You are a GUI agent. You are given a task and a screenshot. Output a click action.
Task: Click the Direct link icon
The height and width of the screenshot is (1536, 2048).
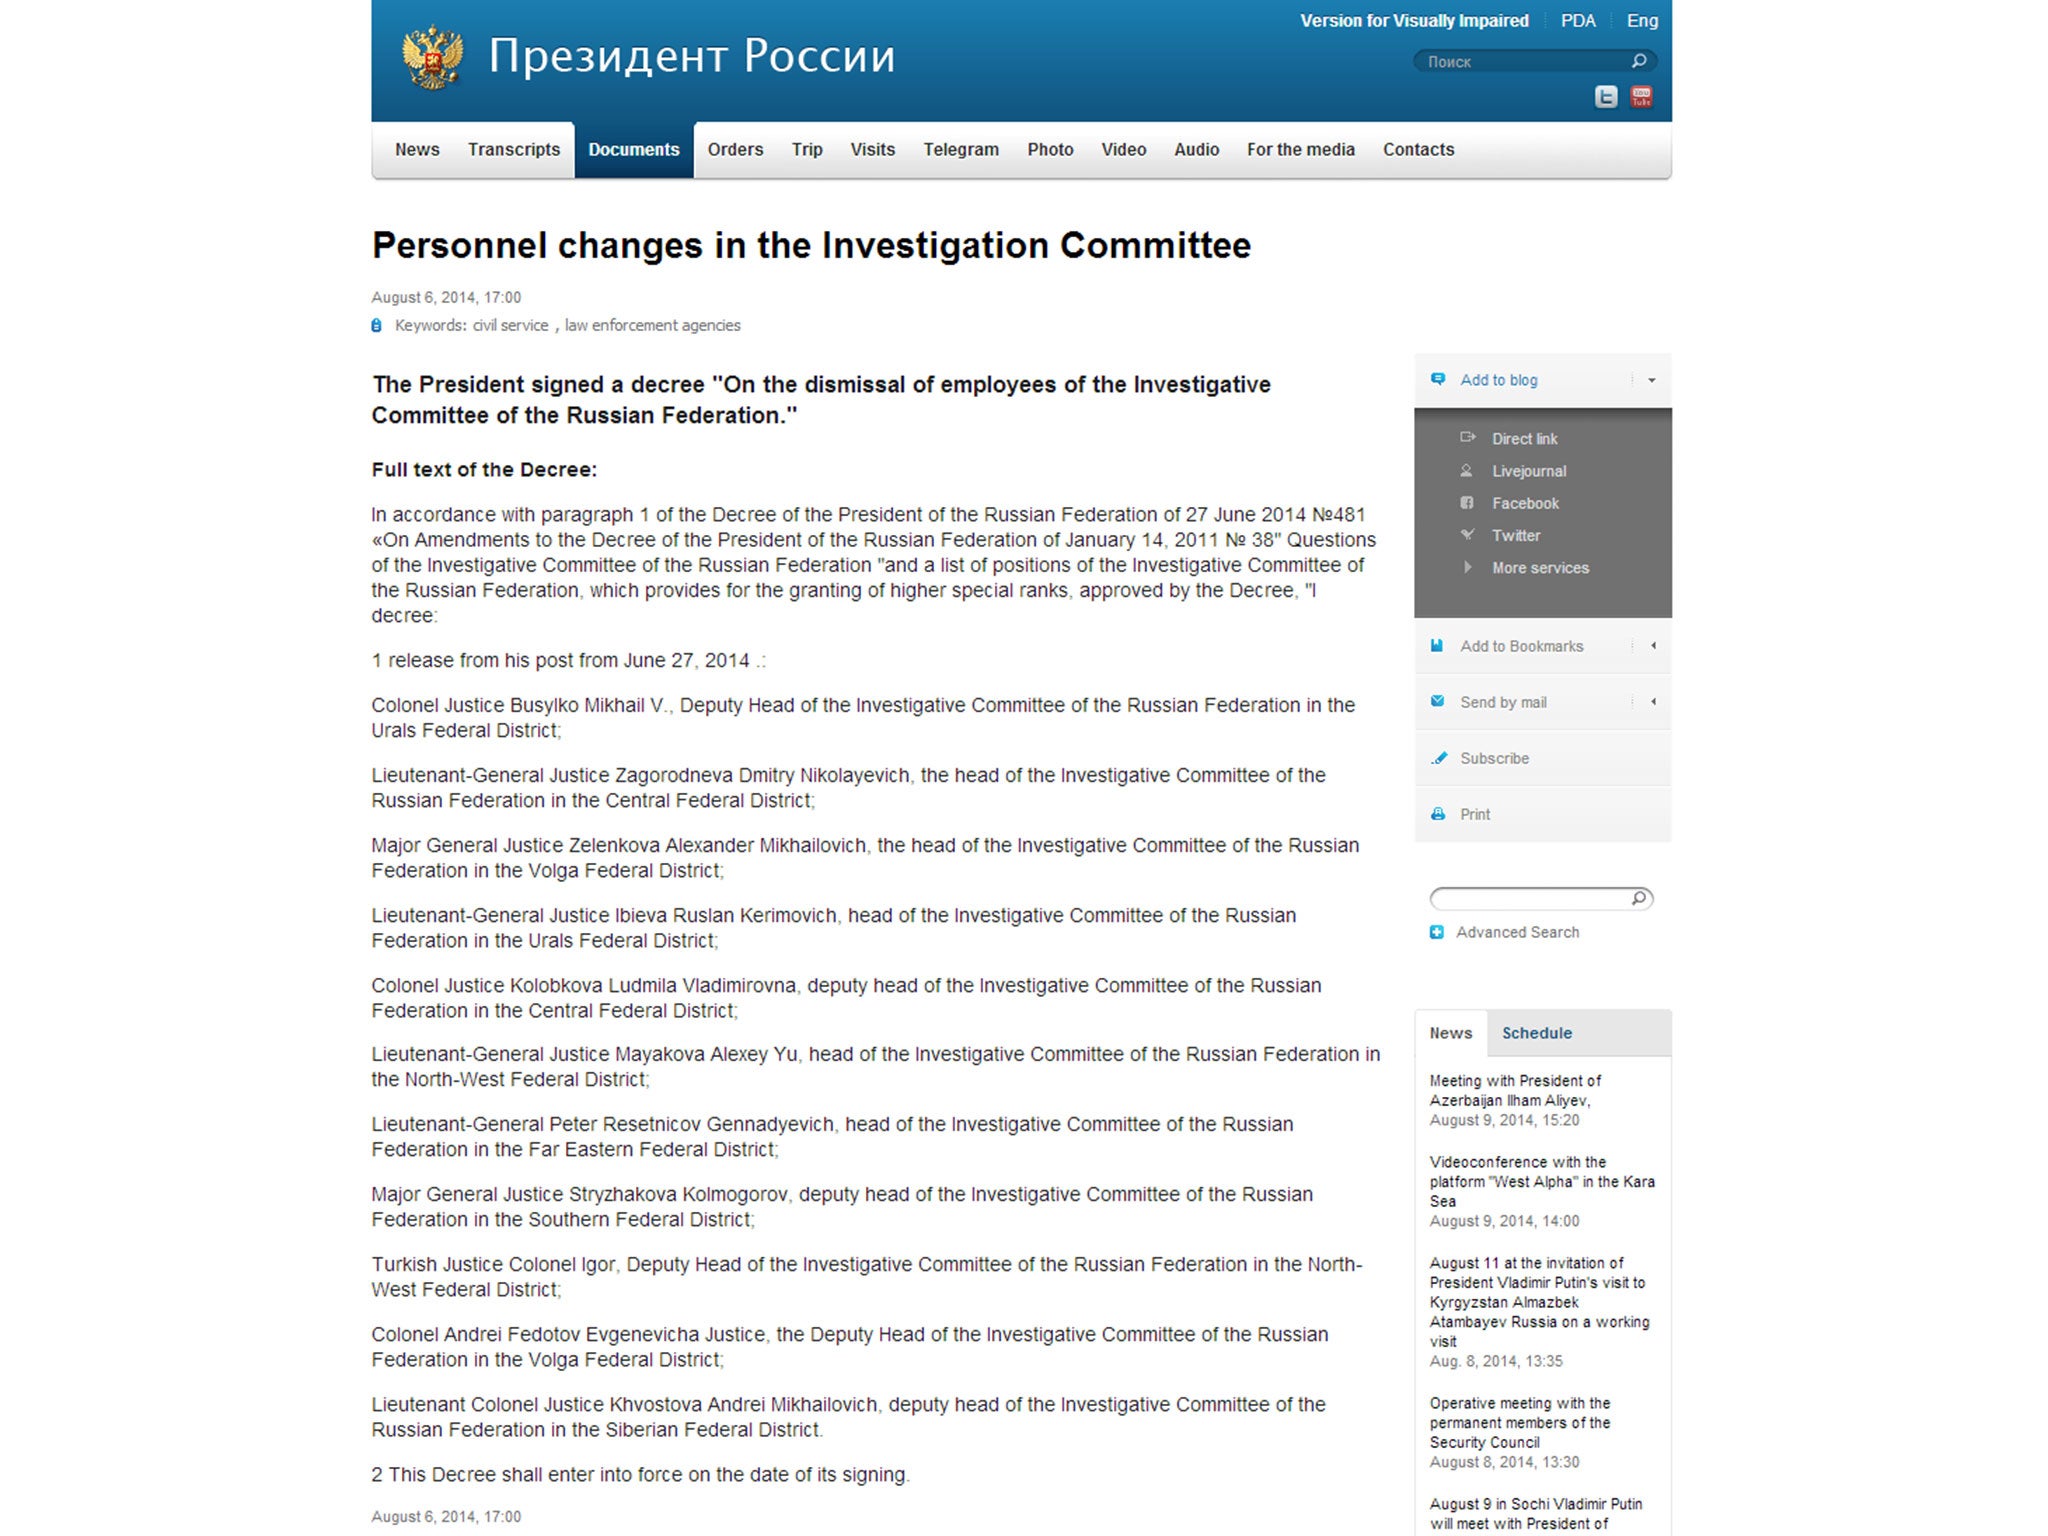(1469, 437)
